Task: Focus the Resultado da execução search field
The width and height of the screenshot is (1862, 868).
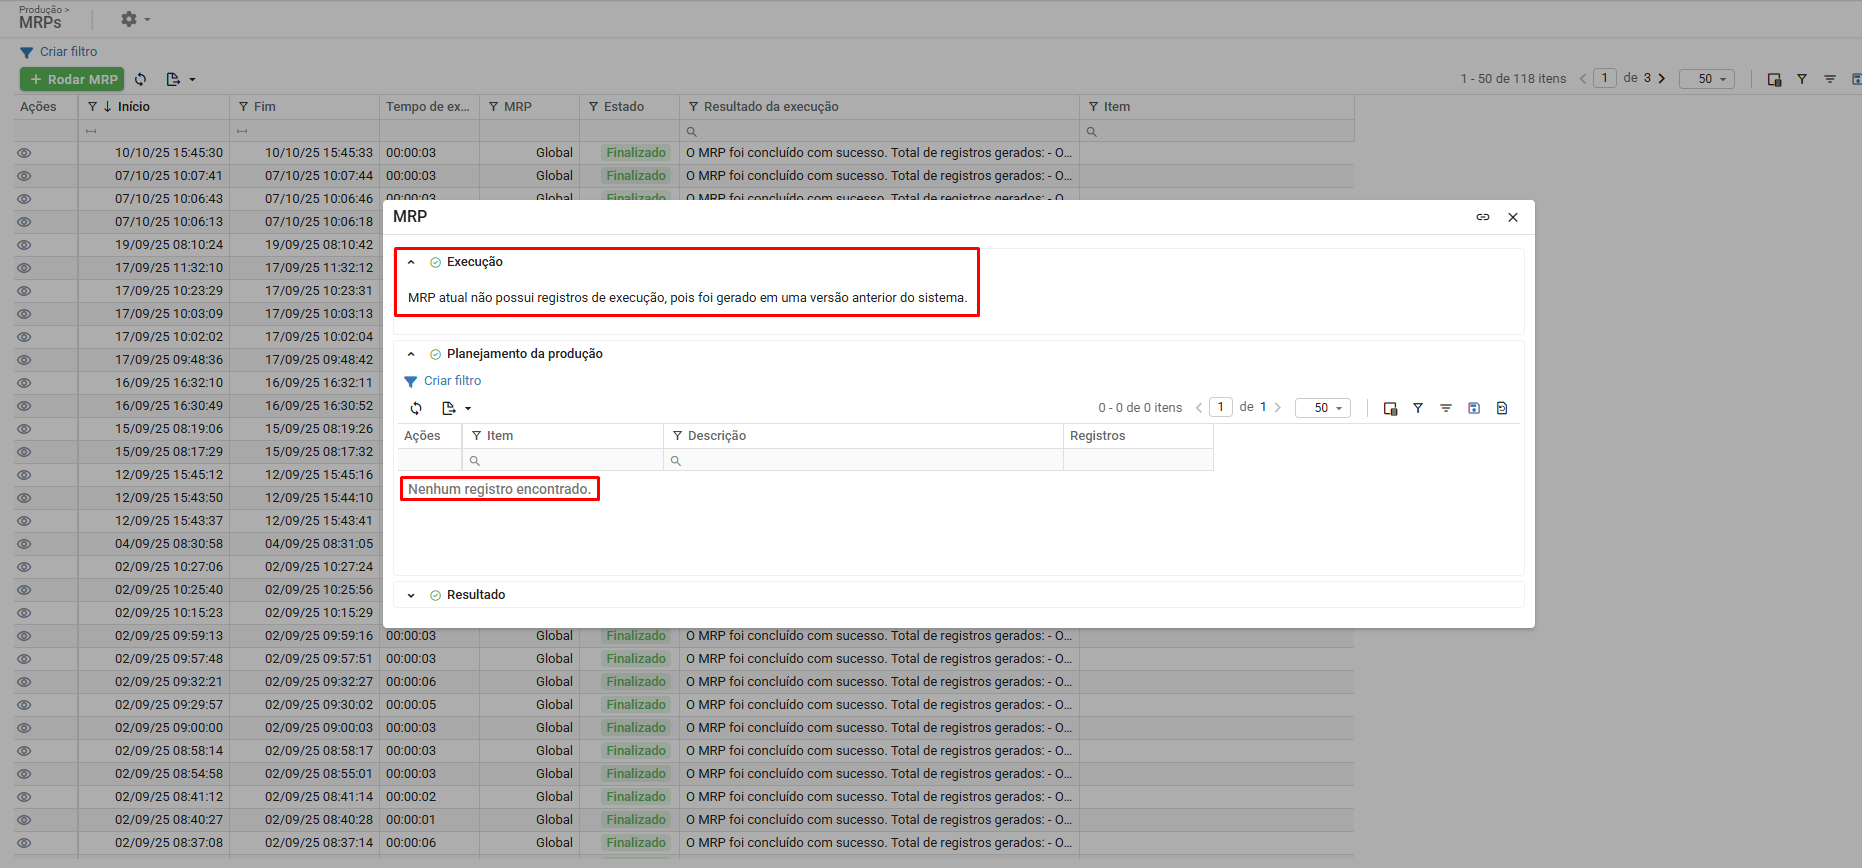Action: pos(880,131)
